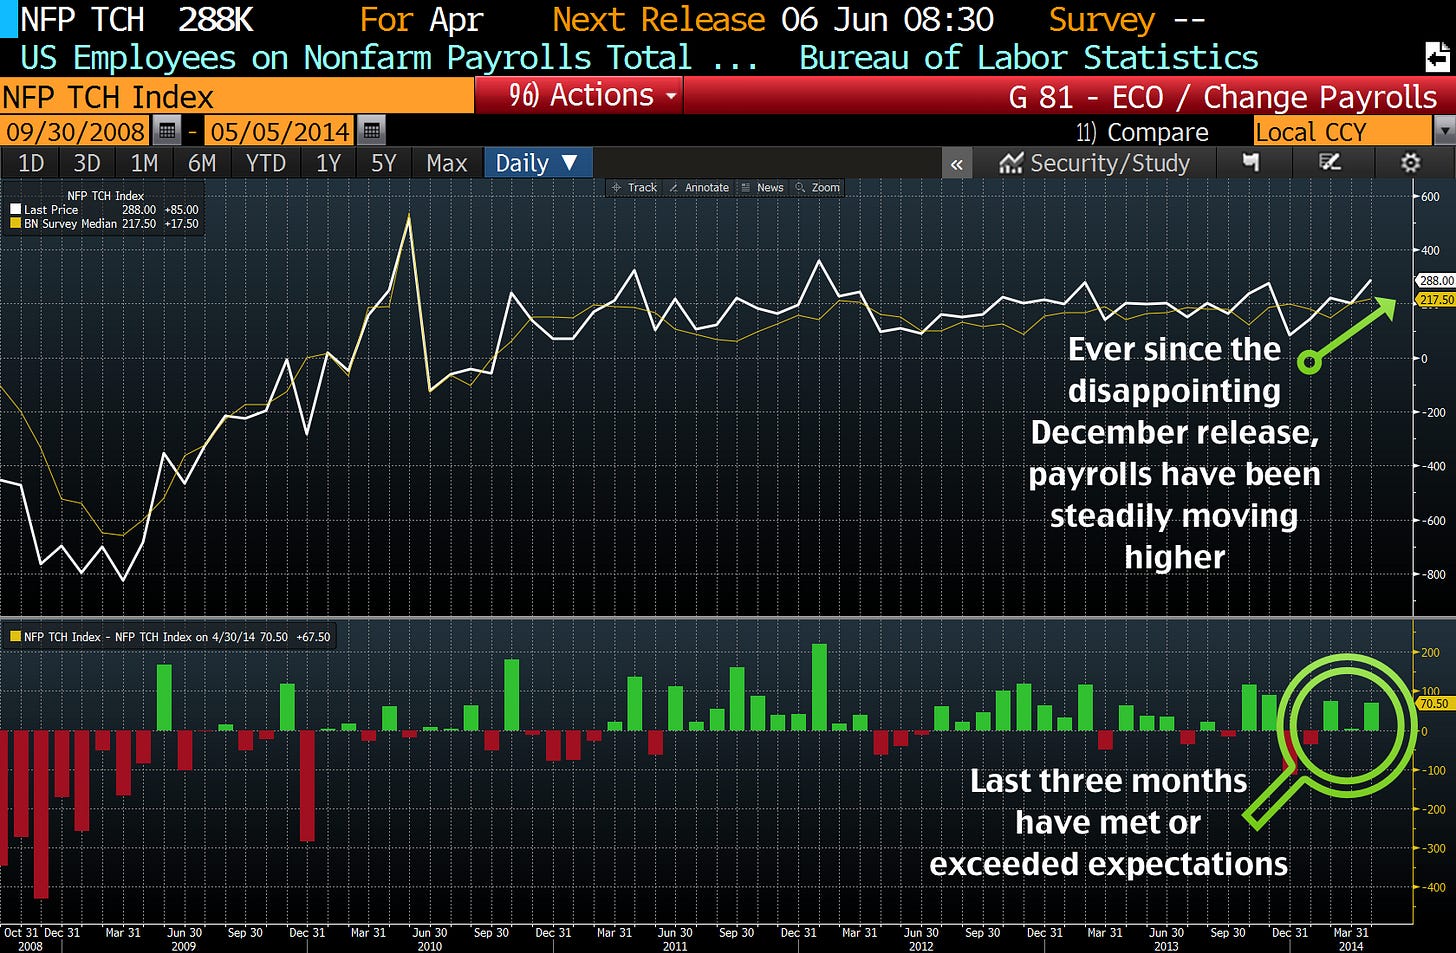Toggle News markers on chart

(x=763, y=187)
